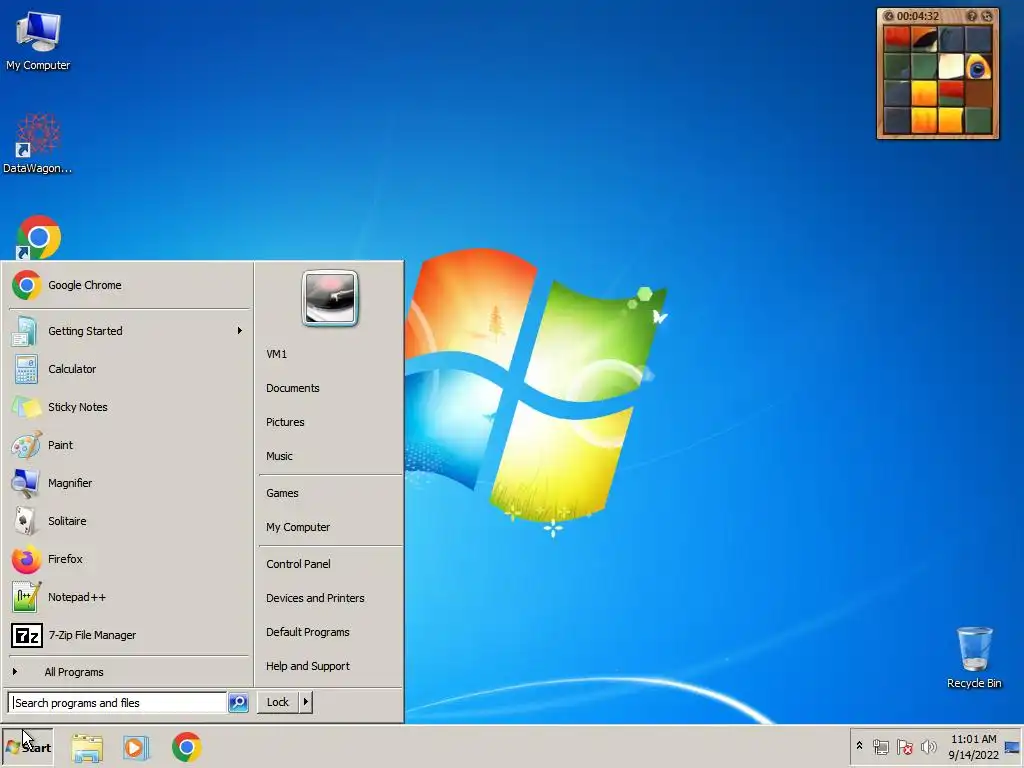Open Notepad++ editor
1024x768 pixels.
129,597
